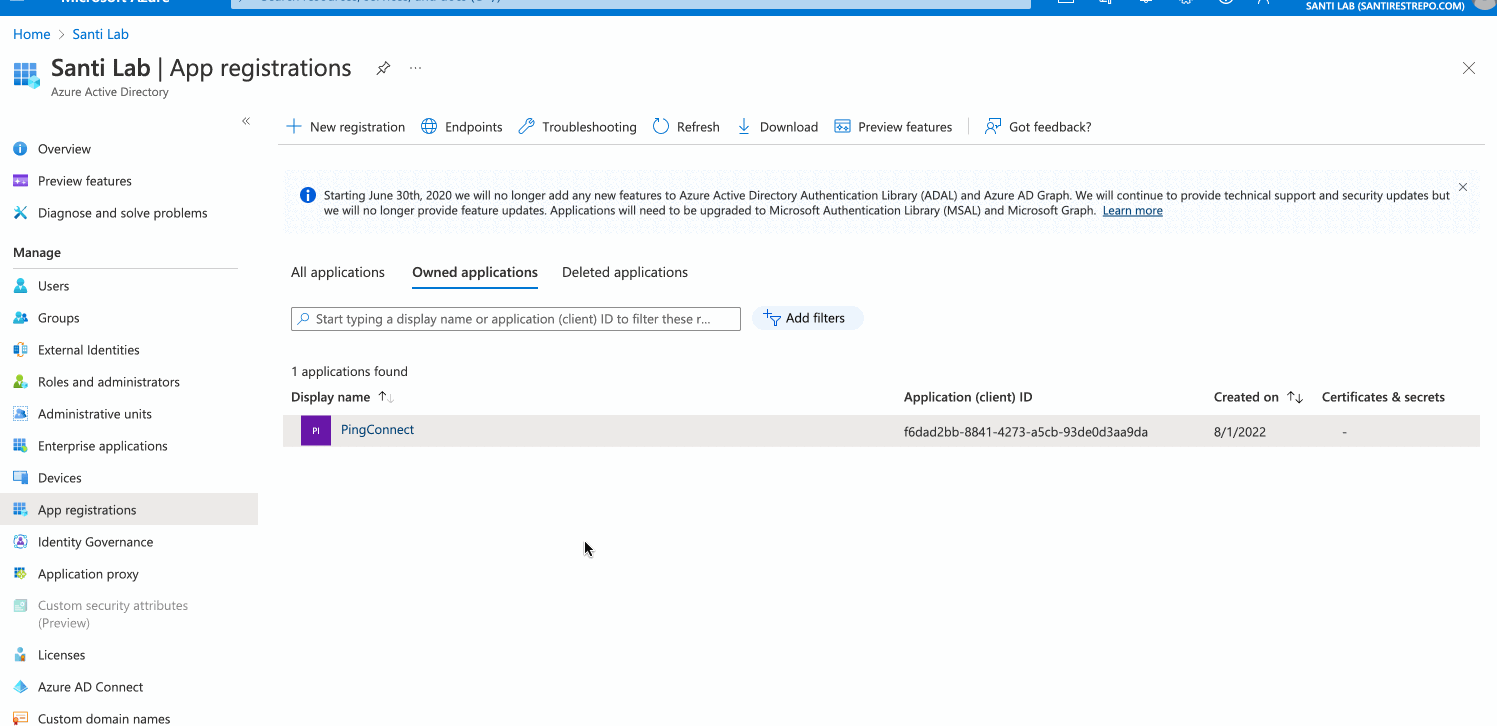The width and height of the screenshot is (1497, 726).
Task: Switch to the All applications tab
Action: [x=338, y=272]
